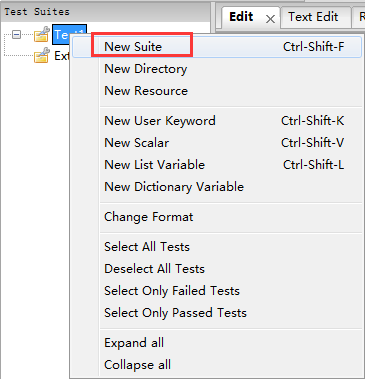Click the external resources folder icon
The image size is (365, 379).
click(42, 55)
